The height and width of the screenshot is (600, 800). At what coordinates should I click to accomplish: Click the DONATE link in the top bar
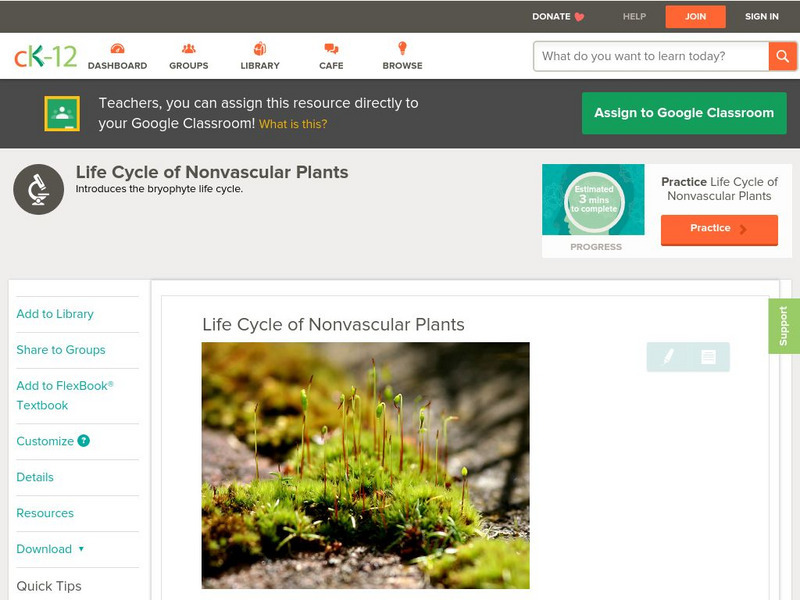coord(551,16)
